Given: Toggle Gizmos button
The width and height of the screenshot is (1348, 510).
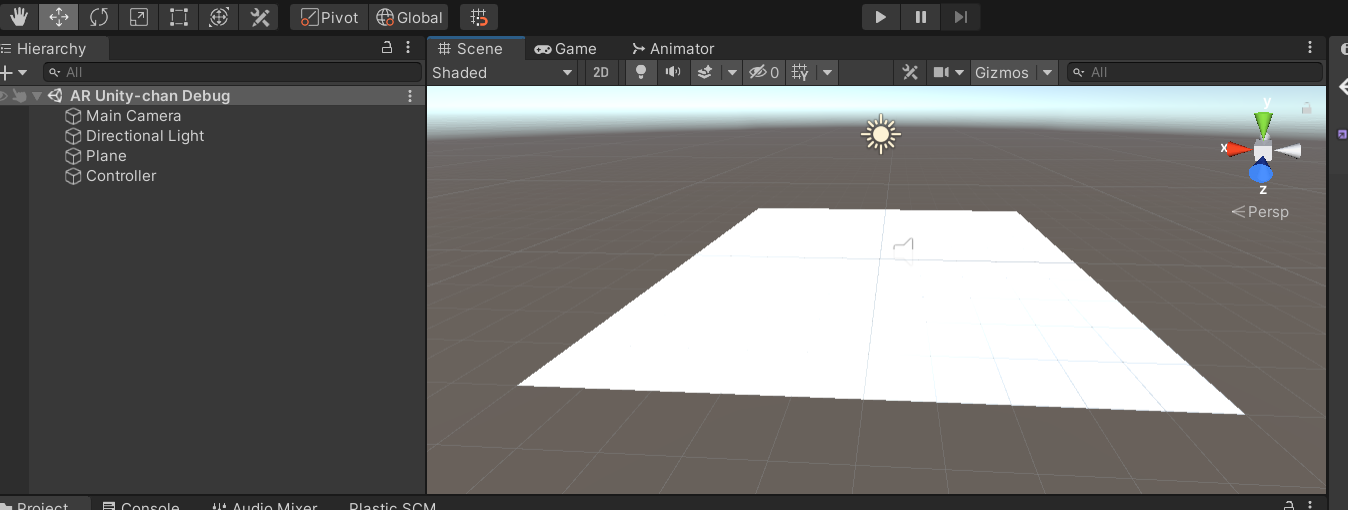Looking at the screenshot, I should pos(1002,72).
